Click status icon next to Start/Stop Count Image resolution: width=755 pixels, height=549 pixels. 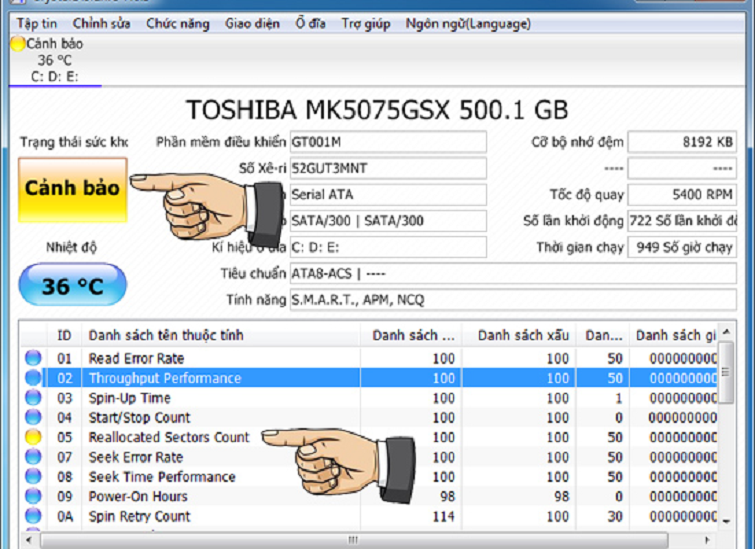click(33, 417)
